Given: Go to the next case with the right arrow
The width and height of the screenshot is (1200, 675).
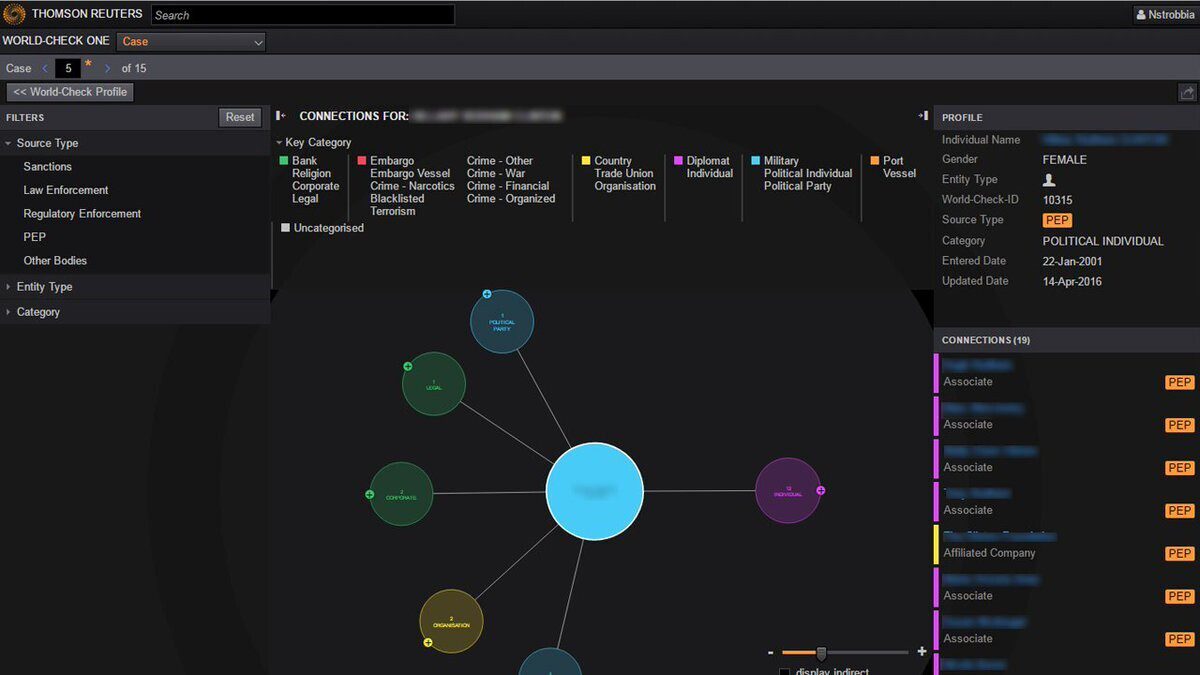Looking at the screenshot, I should 107,68.
